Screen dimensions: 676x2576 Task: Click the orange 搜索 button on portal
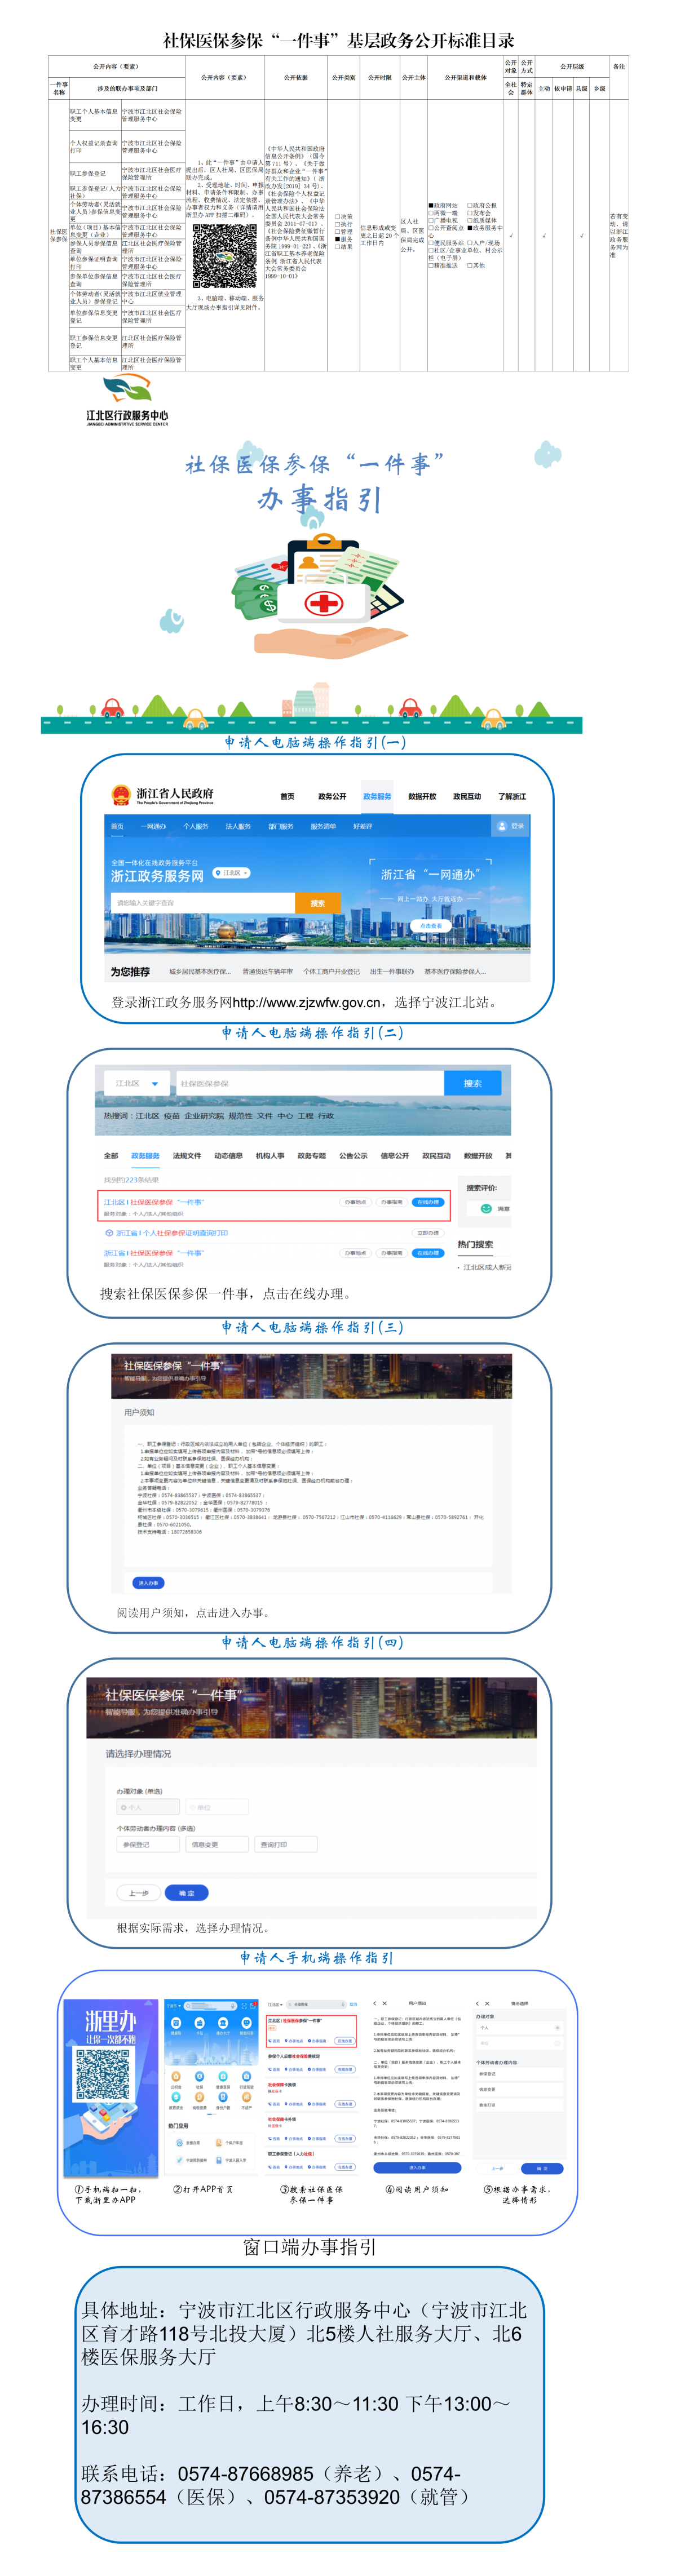click(x=317, y=903)
